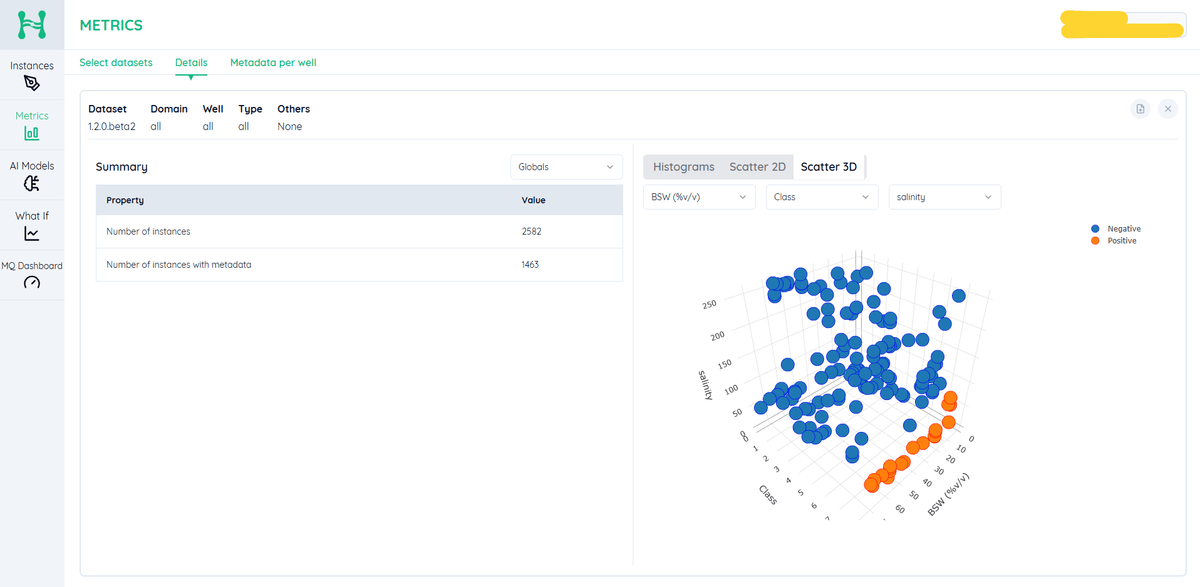Open the Histograms chart tab
The width and height of the screenshot is (1200, 587).
tap(684, 167)
